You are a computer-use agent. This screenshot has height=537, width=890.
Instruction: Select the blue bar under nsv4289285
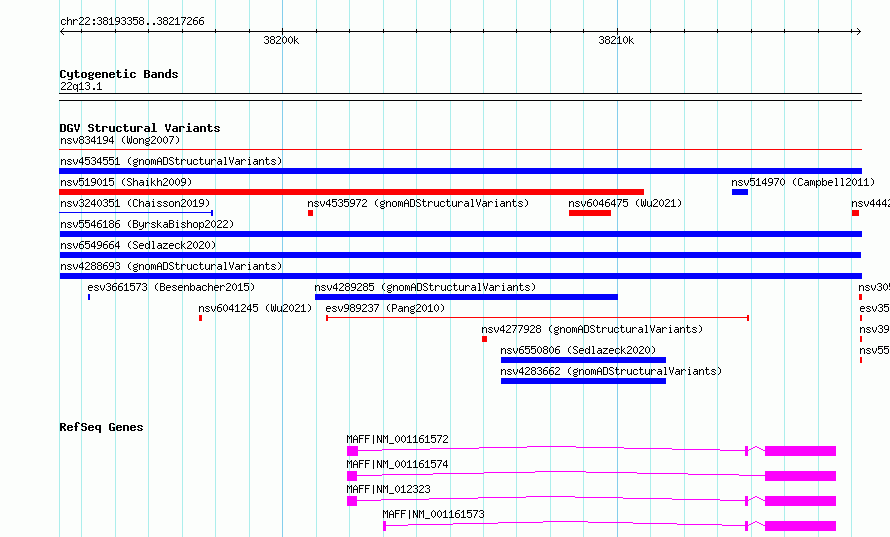tap(466, 297)
